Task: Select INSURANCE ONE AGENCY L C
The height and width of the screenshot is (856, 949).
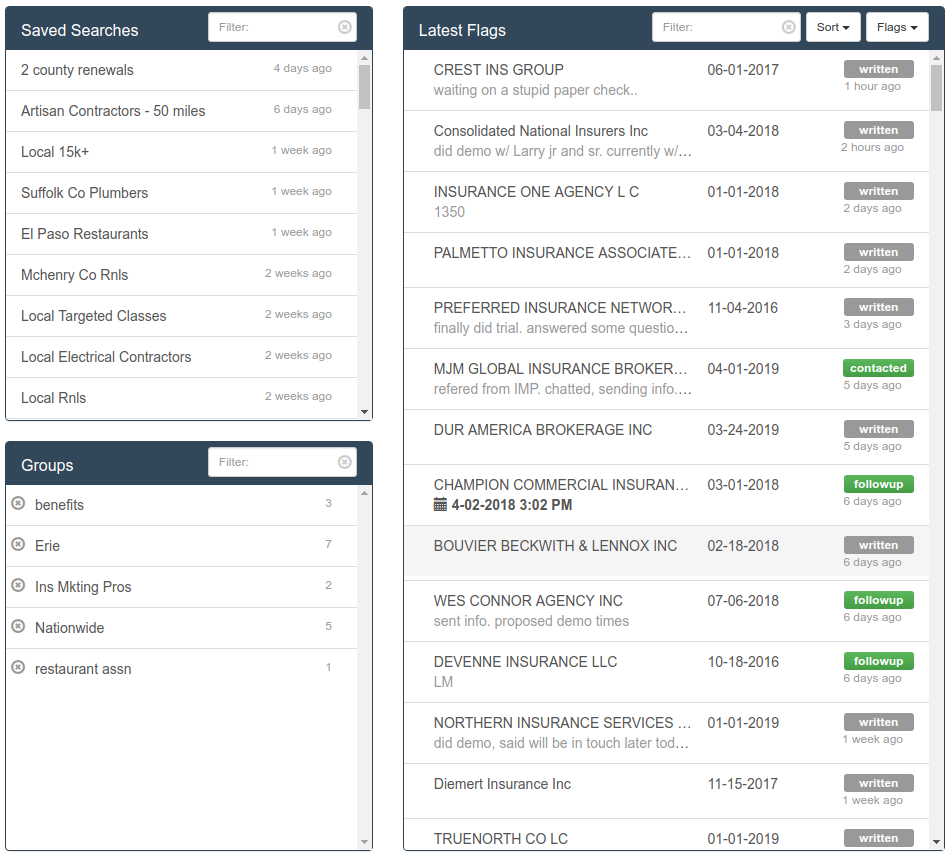Action: point(666,202)
